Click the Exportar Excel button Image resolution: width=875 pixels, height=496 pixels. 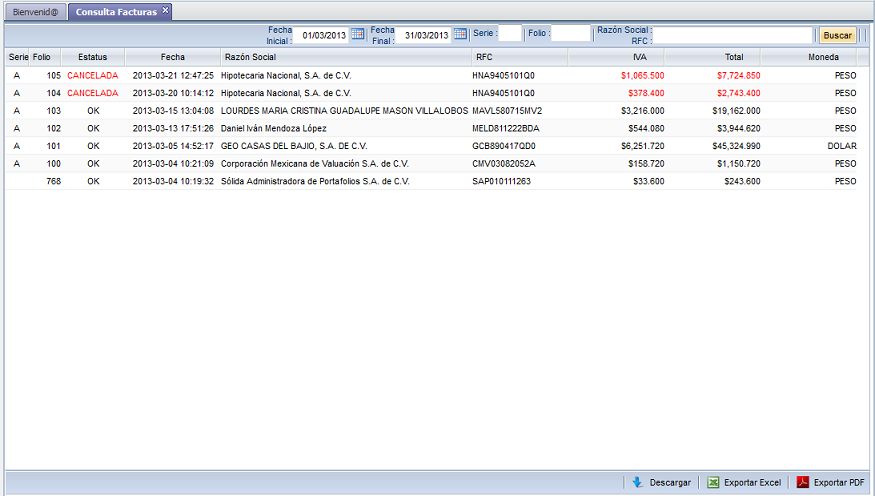click(x=744, y=482)
